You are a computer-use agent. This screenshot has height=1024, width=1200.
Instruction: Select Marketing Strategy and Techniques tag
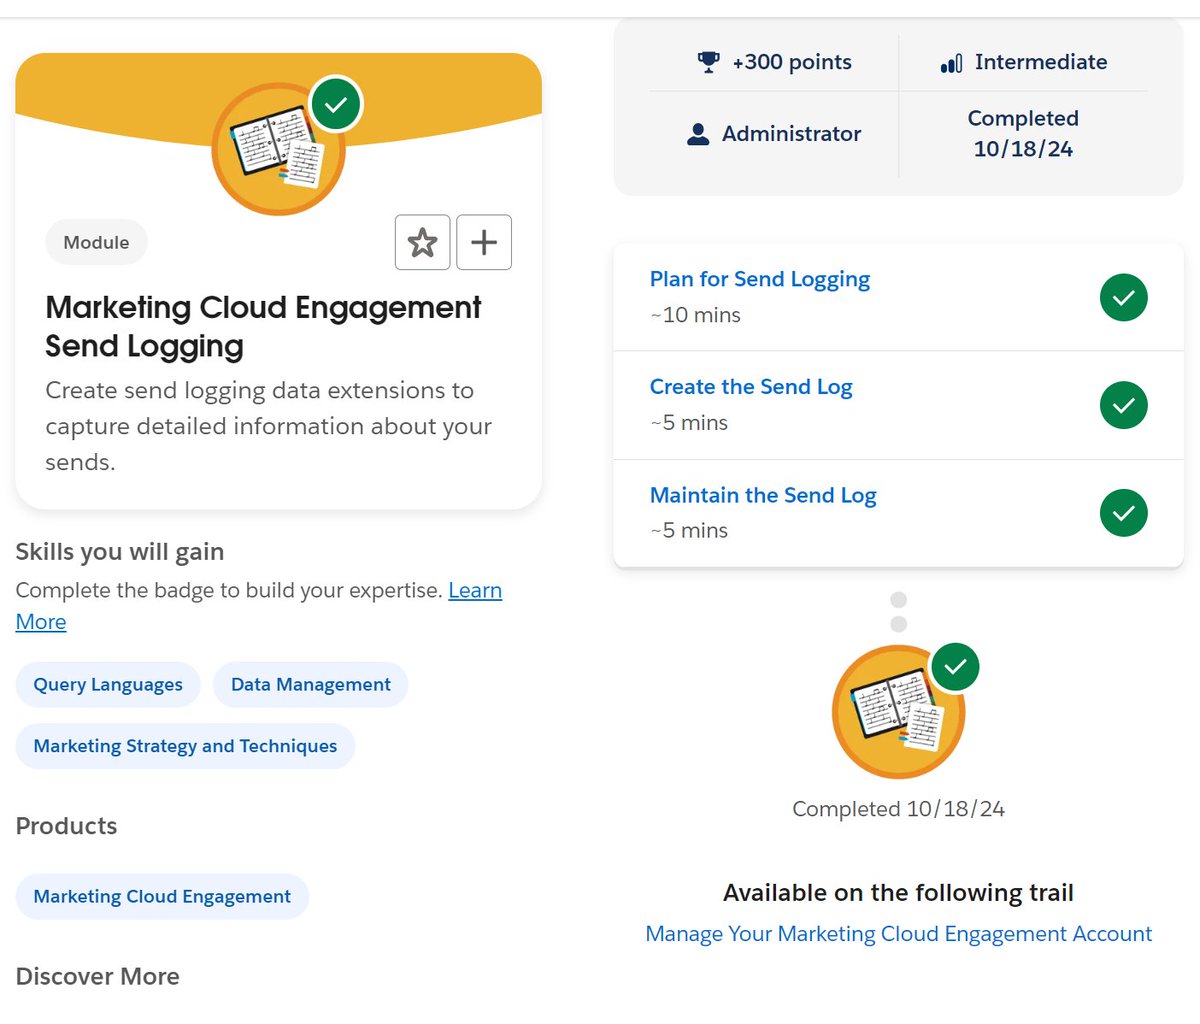(x=185, y=746)
